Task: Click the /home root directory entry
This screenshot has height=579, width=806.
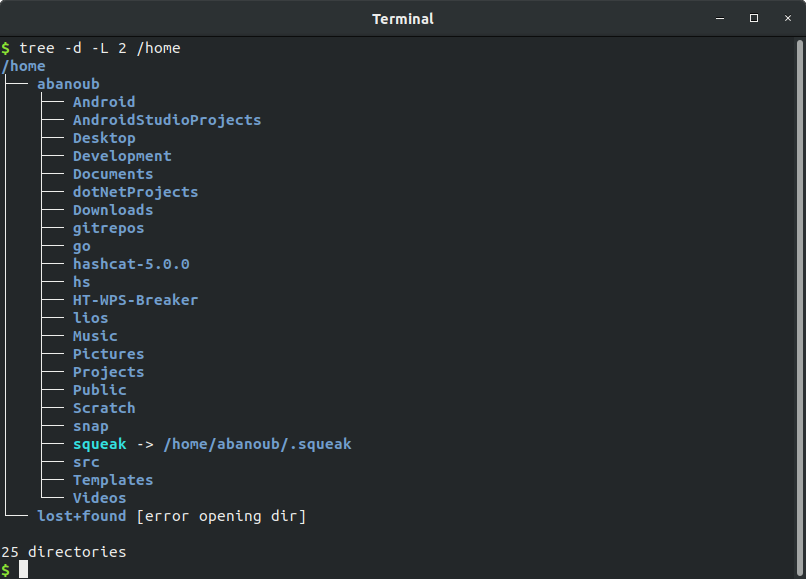Action: (x=24, y=66)
